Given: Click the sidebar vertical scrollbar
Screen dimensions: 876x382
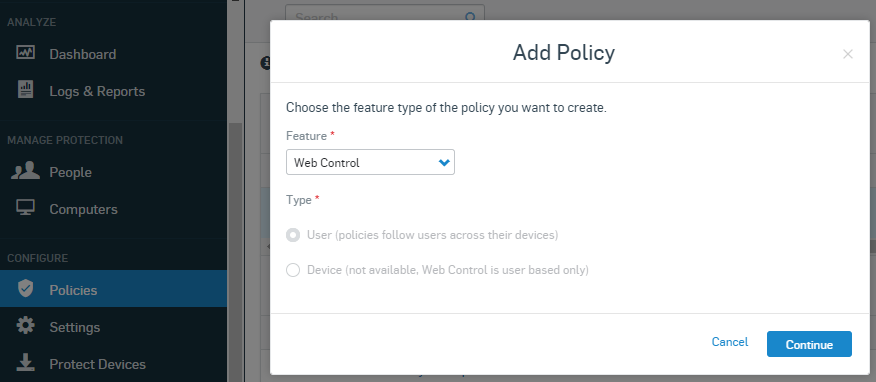Looking at the screenshot, I should pos(236,251).
